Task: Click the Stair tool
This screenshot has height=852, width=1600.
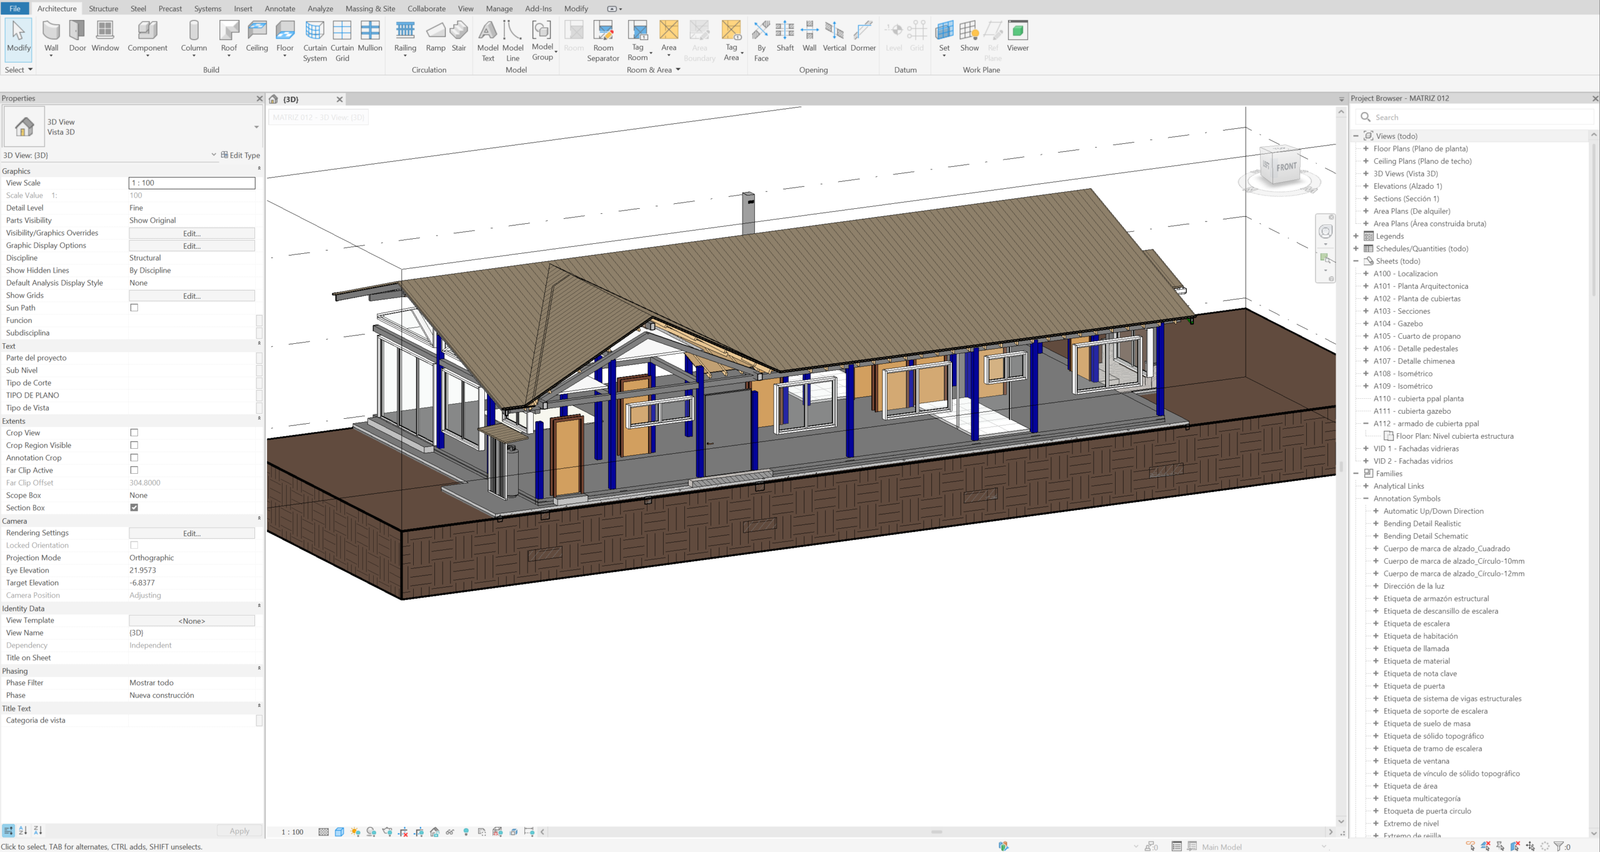Action: 459,36
